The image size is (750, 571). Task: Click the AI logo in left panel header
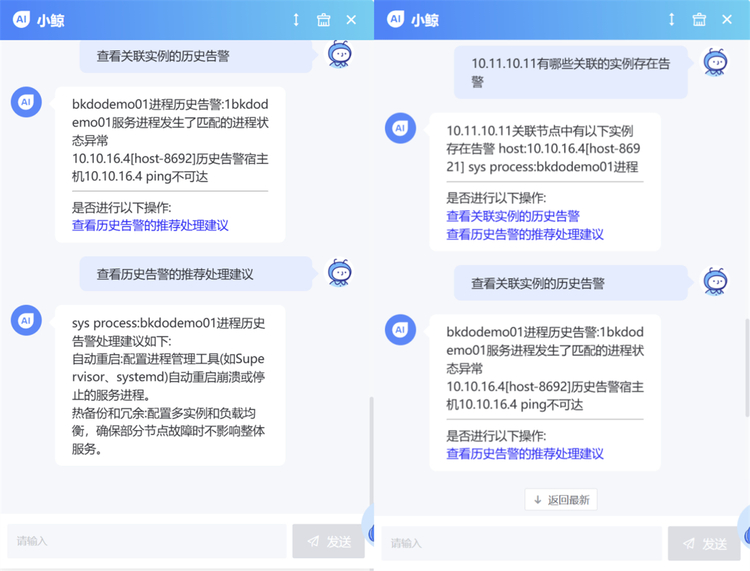point(19,20)
